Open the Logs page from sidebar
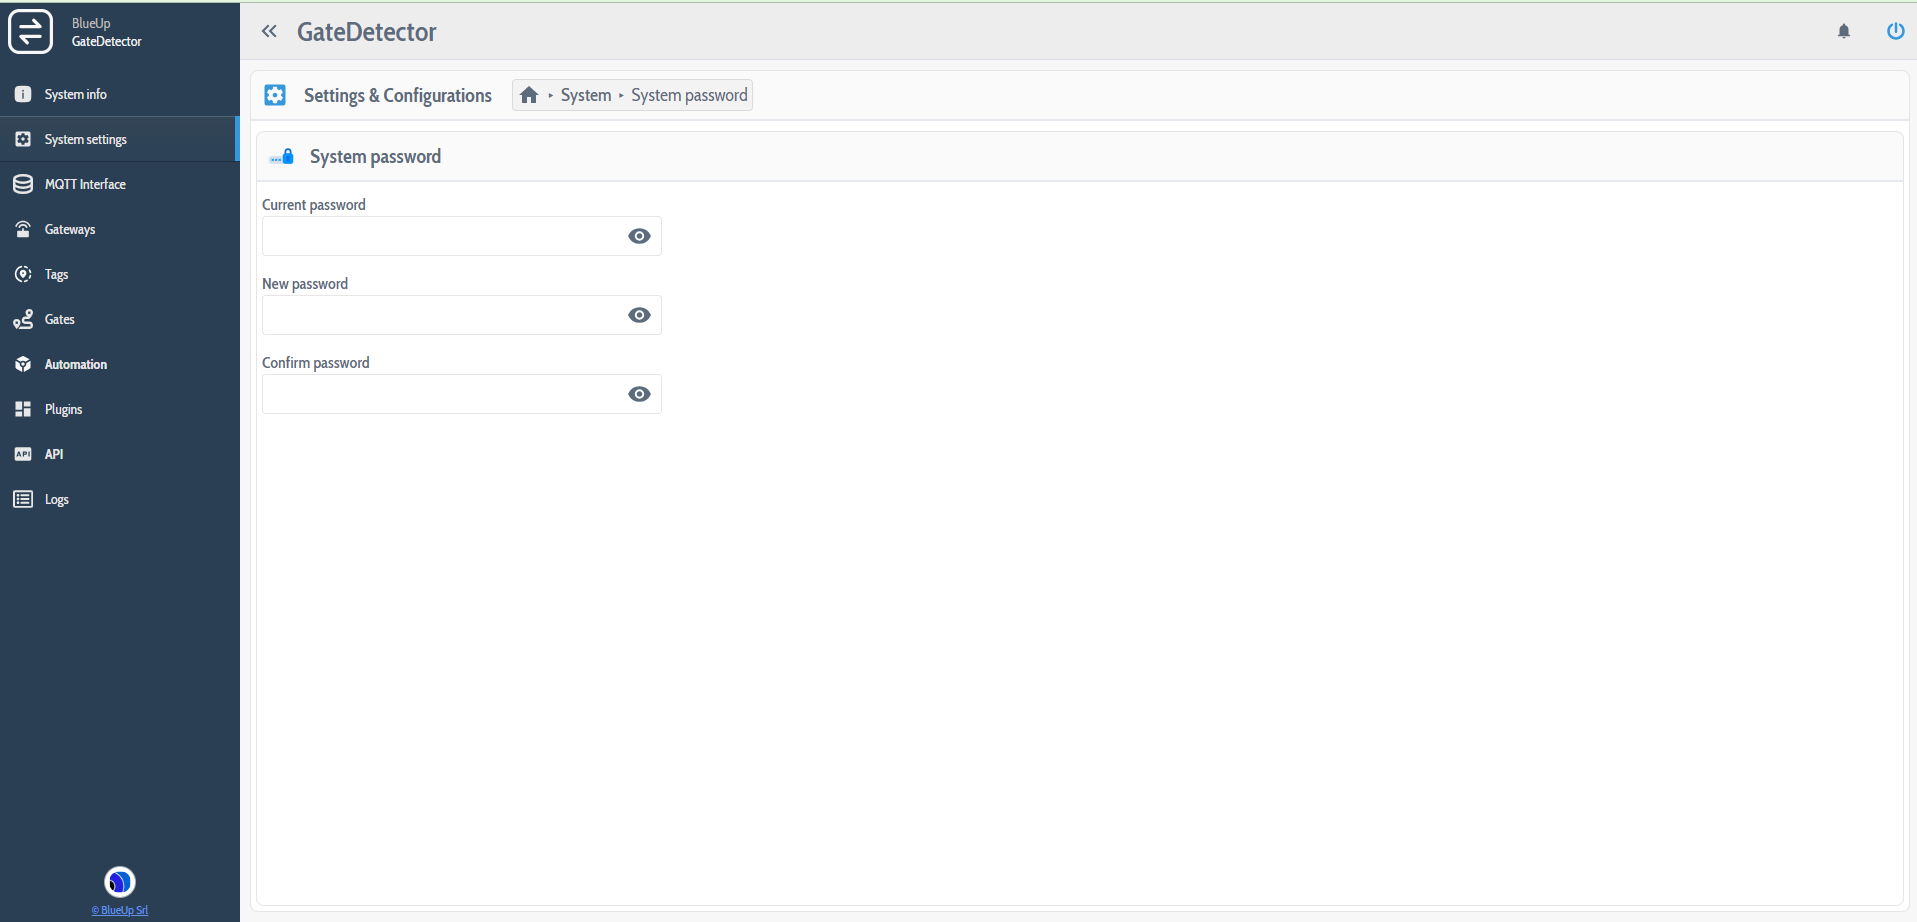1917x922 pixels. [56, 499]
